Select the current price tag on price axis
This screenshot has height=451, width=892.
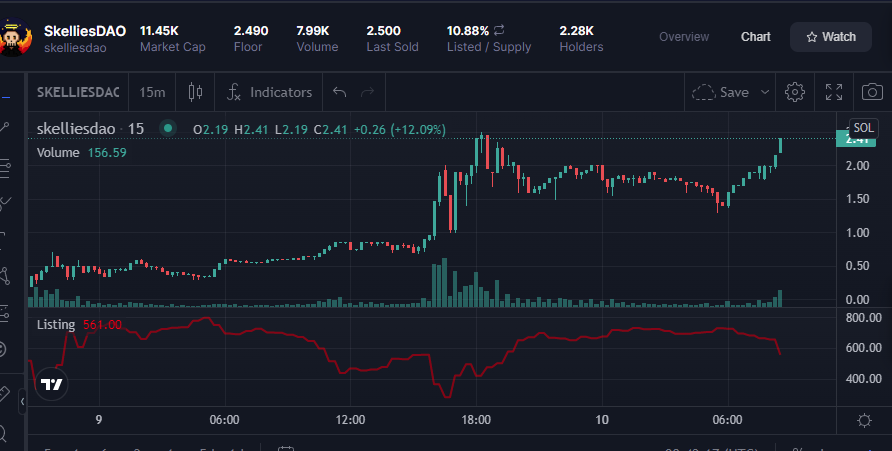[x=856, y=140]
